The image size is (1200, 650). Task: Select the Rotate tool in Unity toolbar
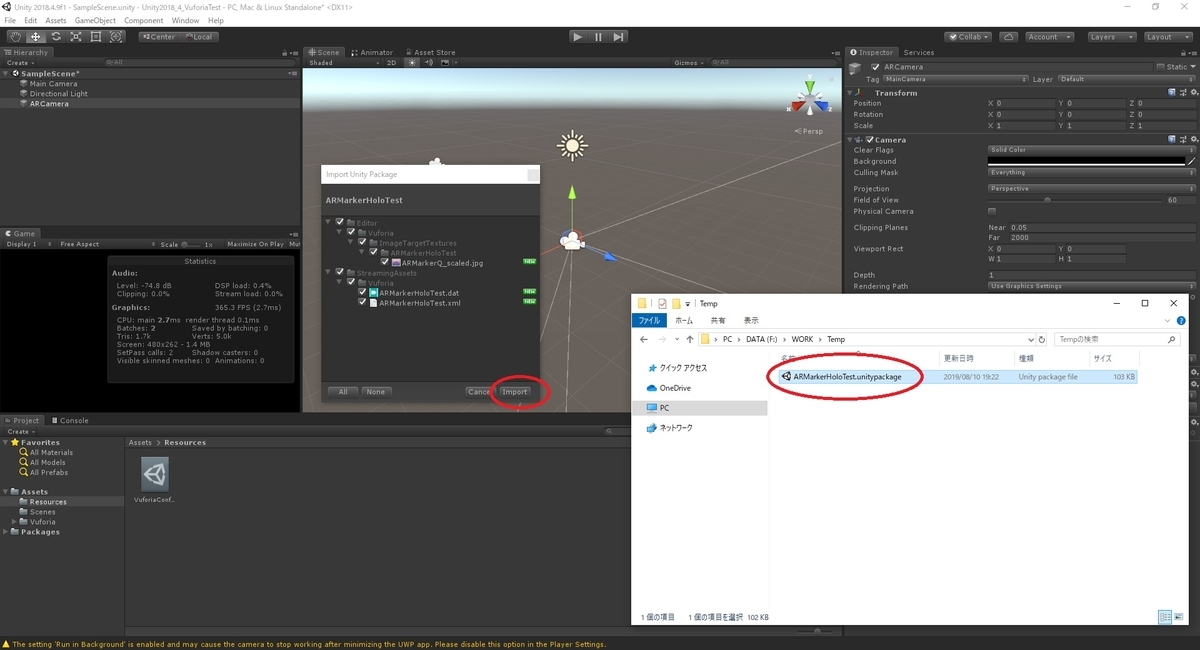[x=55, y=37]
